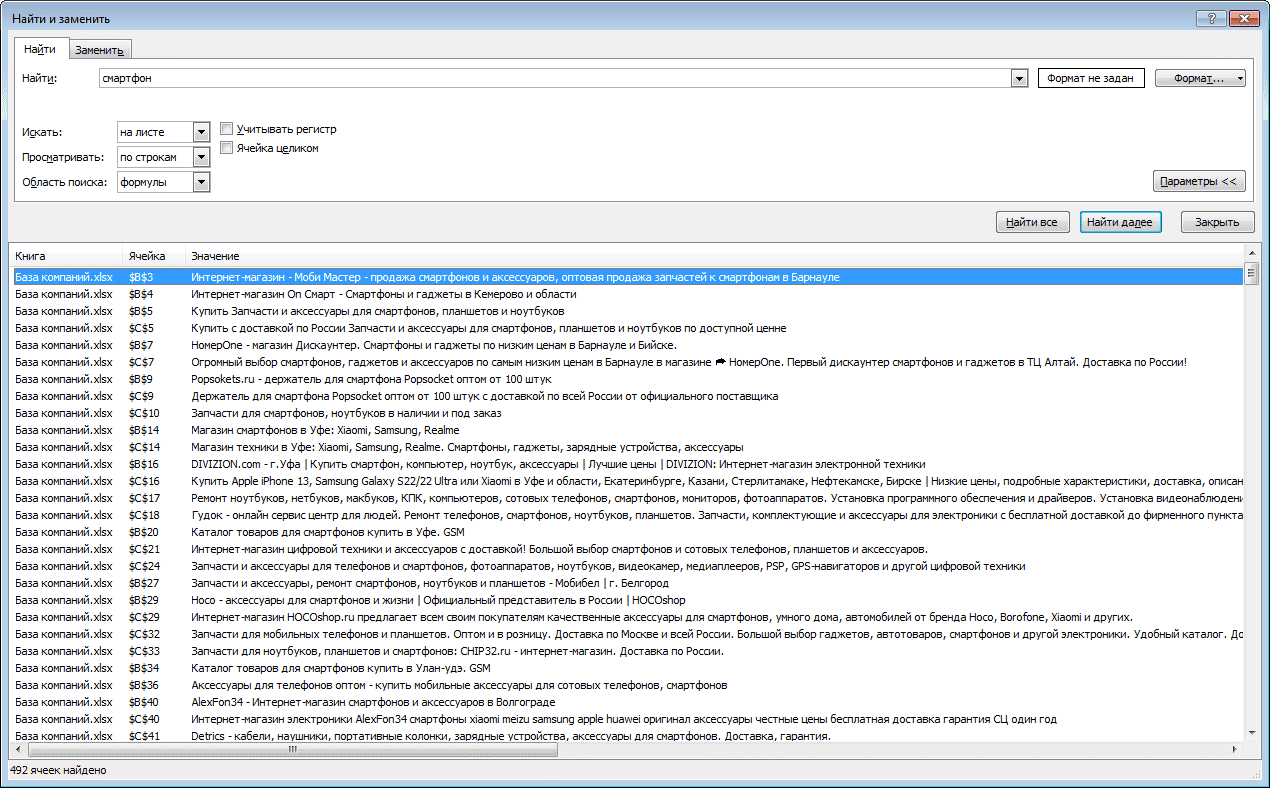Click the Закрыть button

click(x=1218, y=222)
